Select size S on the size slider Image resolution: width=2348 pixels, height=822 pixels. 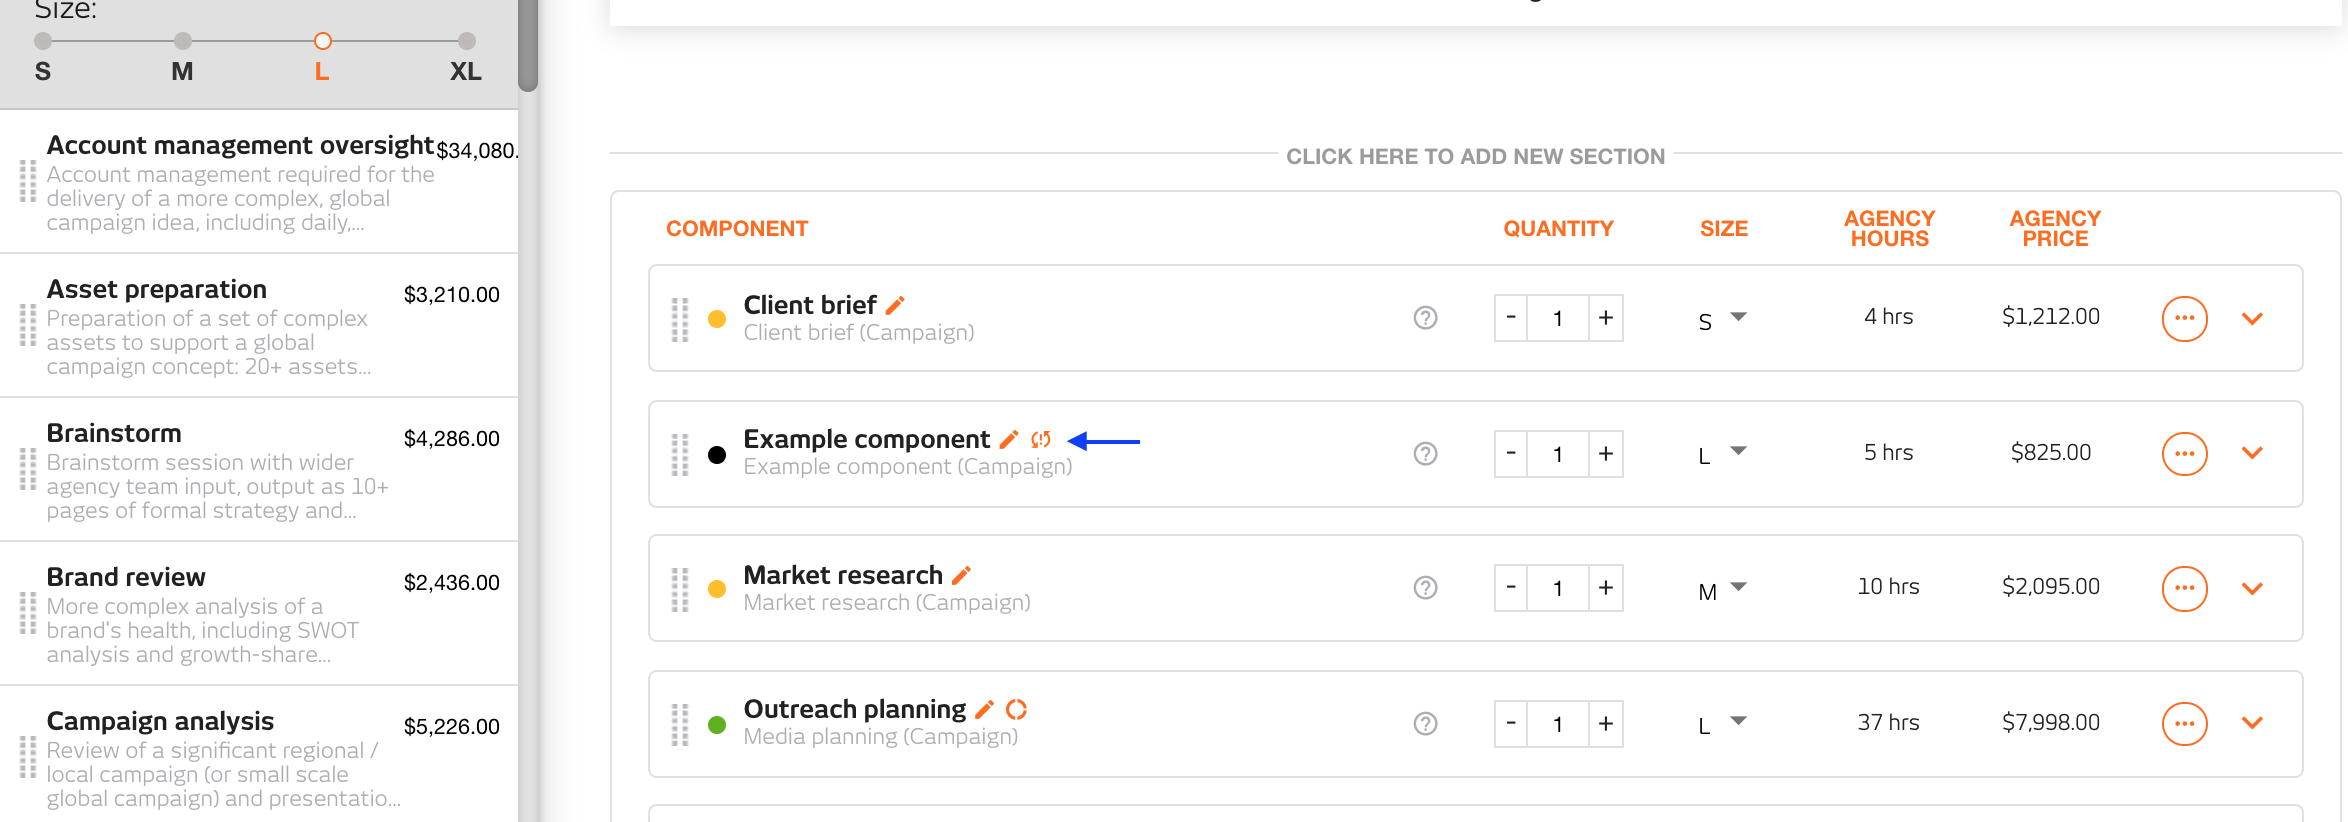coord(43,41)
